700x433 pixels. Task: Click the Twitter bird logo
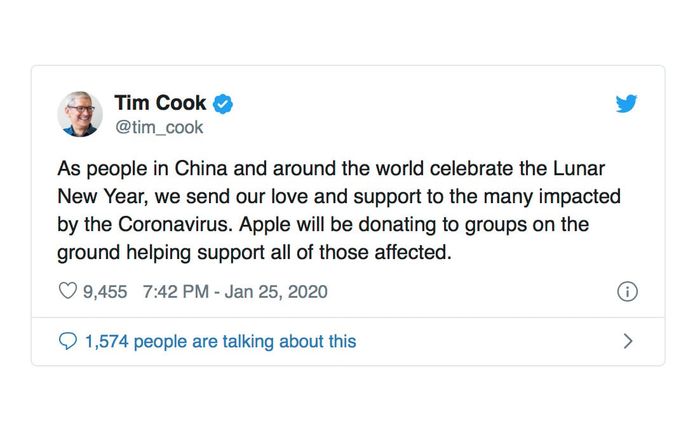[626, 104]
